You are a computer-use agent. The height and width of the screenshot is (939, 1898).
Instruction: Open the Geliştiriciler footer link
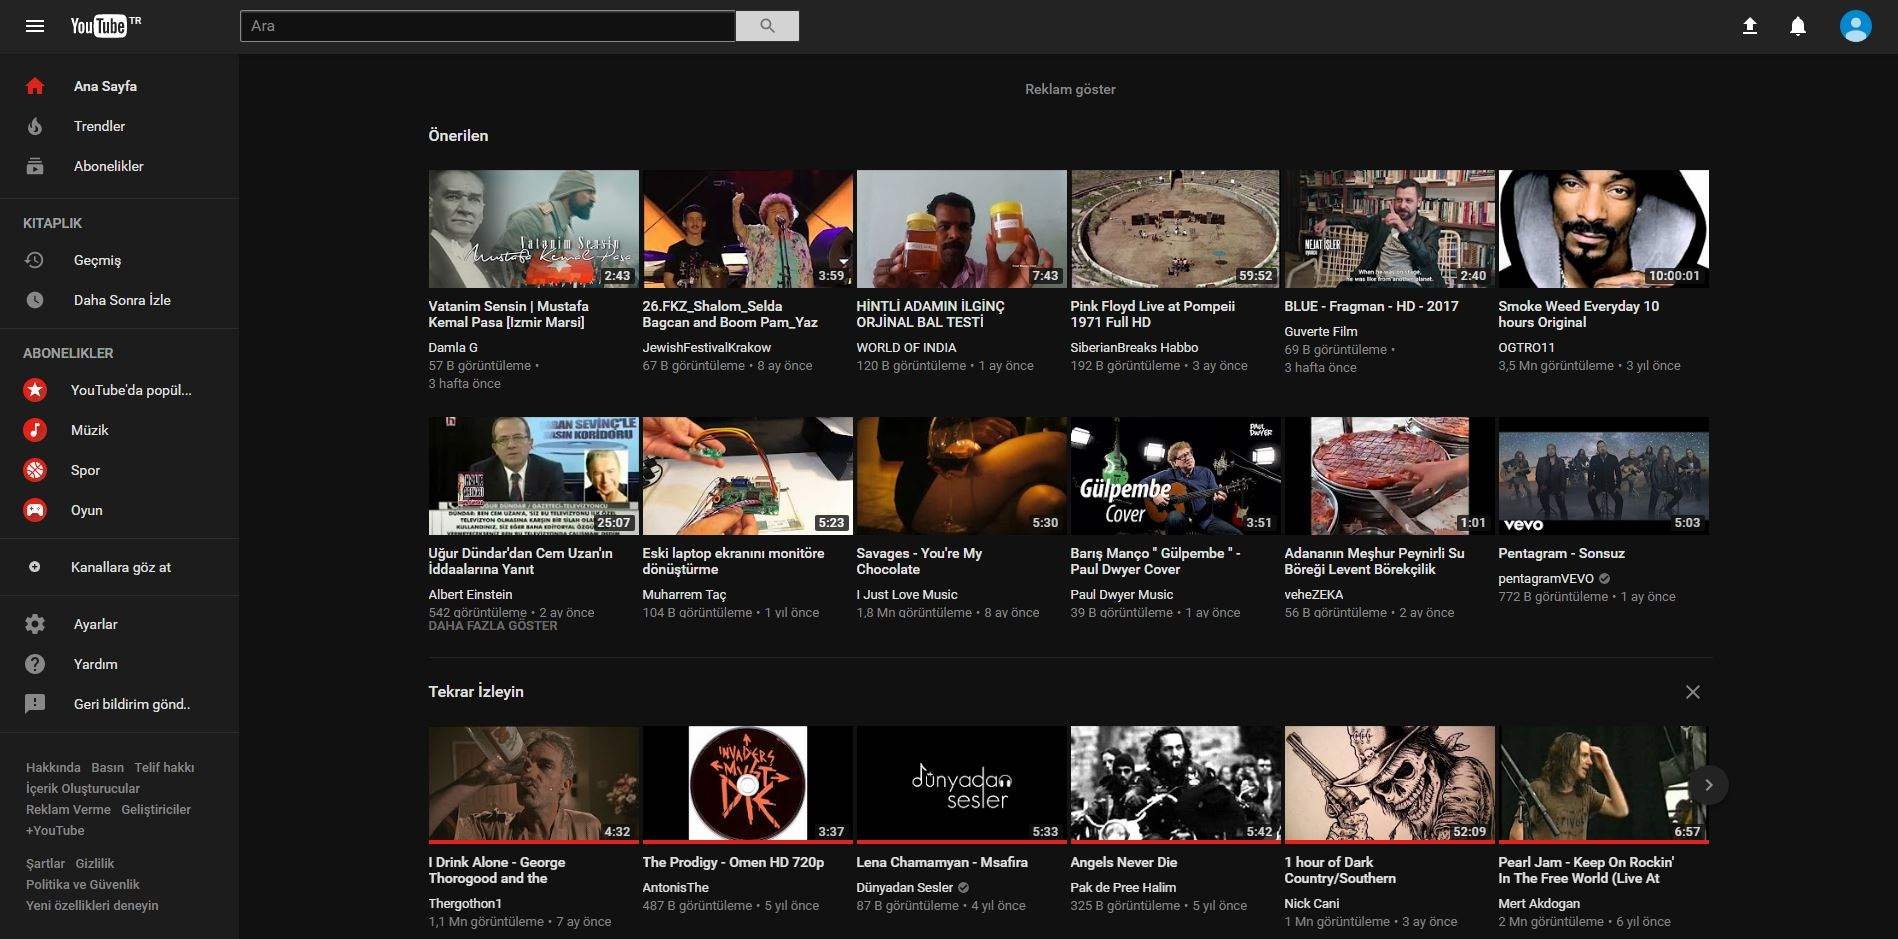click(156, 810)
